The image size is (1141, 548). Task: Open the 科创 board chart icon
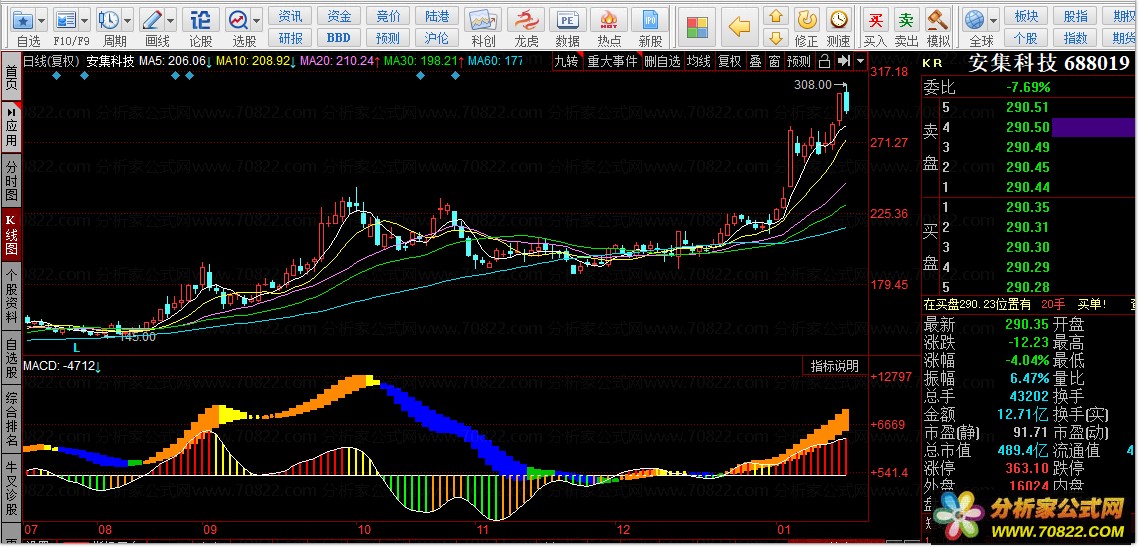(x=483, y=21)
